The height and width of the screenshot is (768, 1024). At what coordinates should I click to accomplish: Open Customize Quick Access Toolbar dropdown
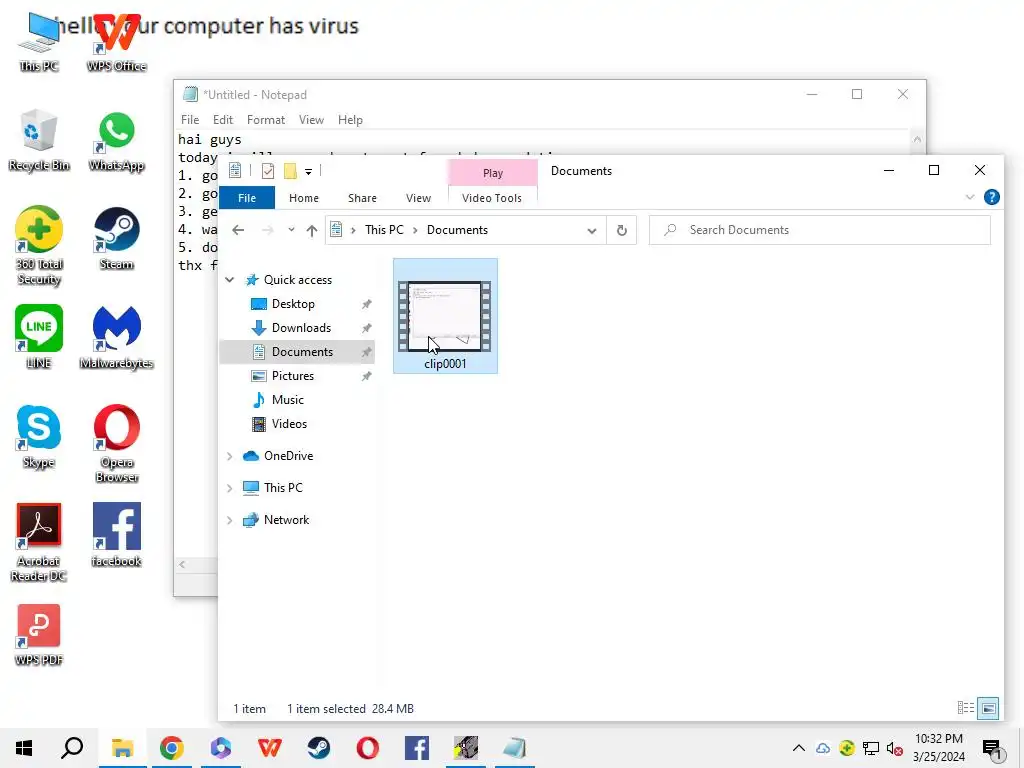[308, 172]
